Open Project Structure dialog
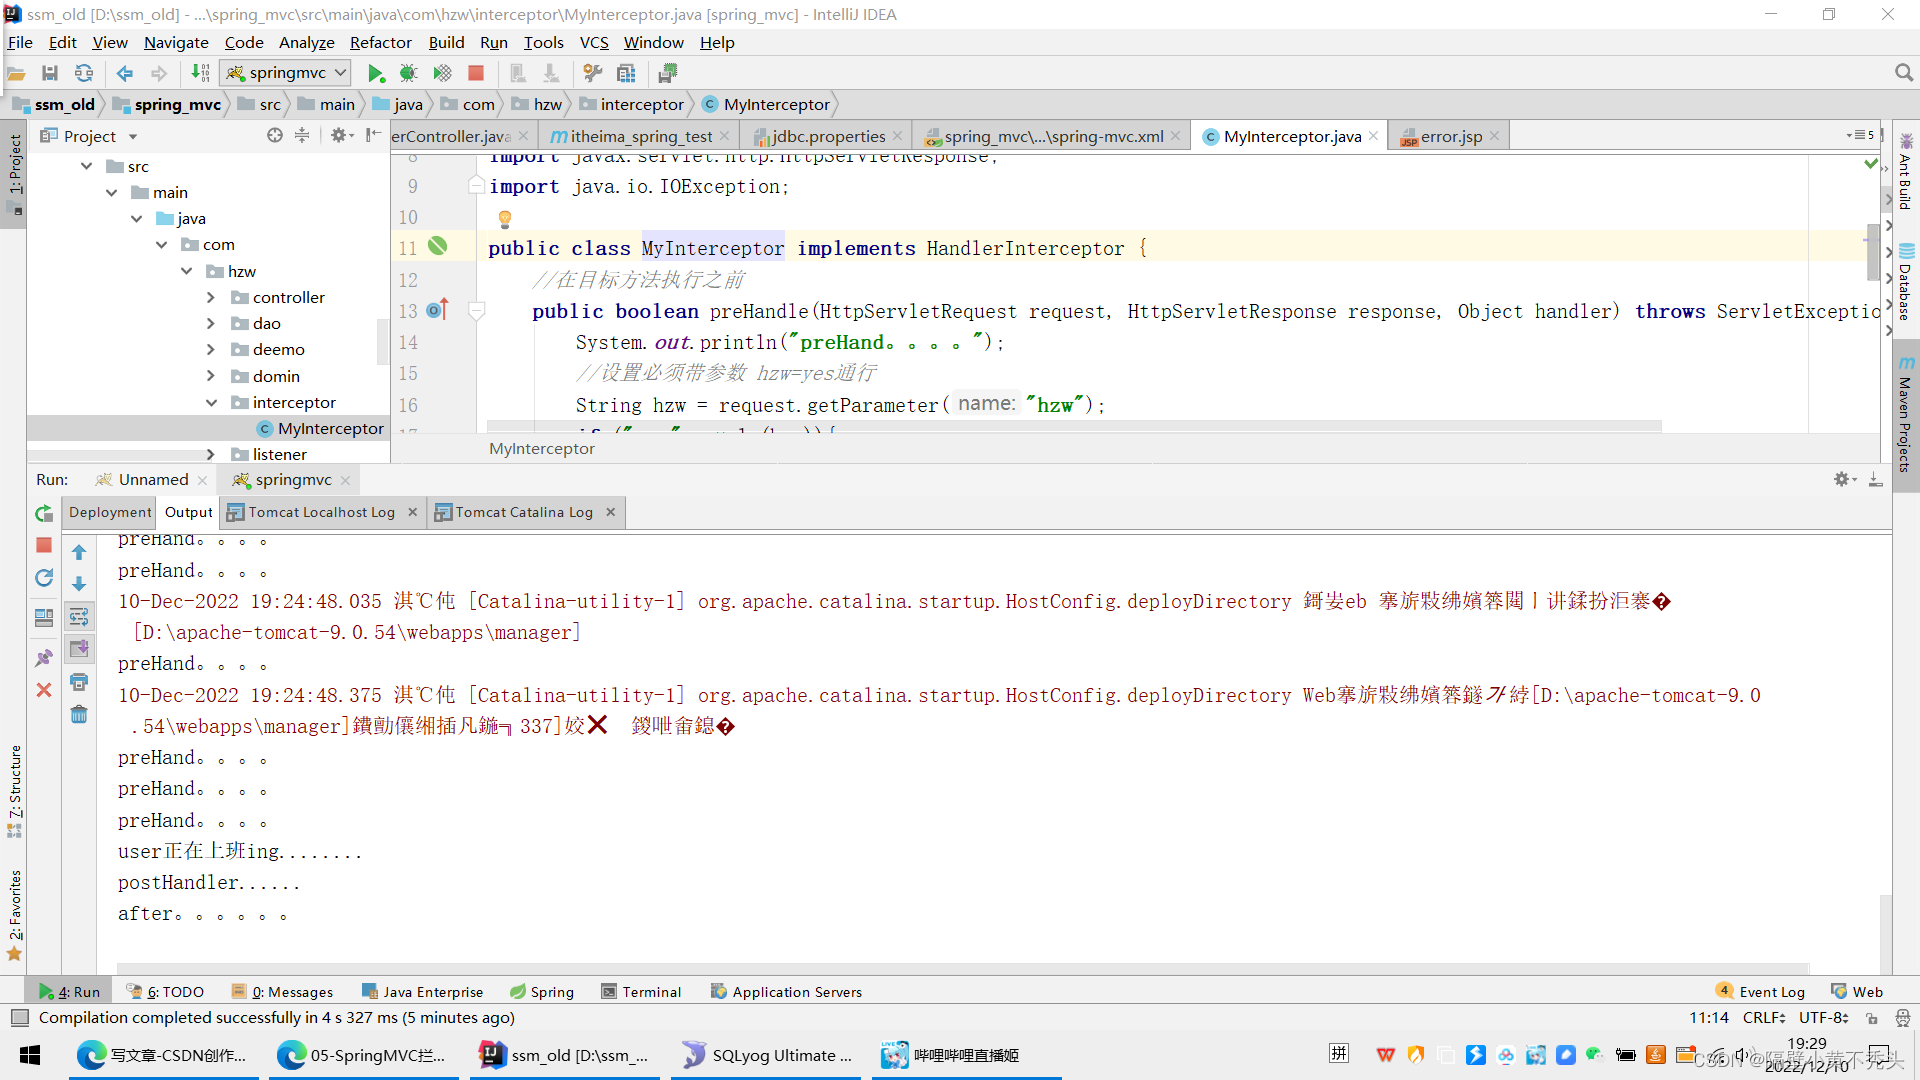This screenshot has width=1920, height=1080. point(626,72)
